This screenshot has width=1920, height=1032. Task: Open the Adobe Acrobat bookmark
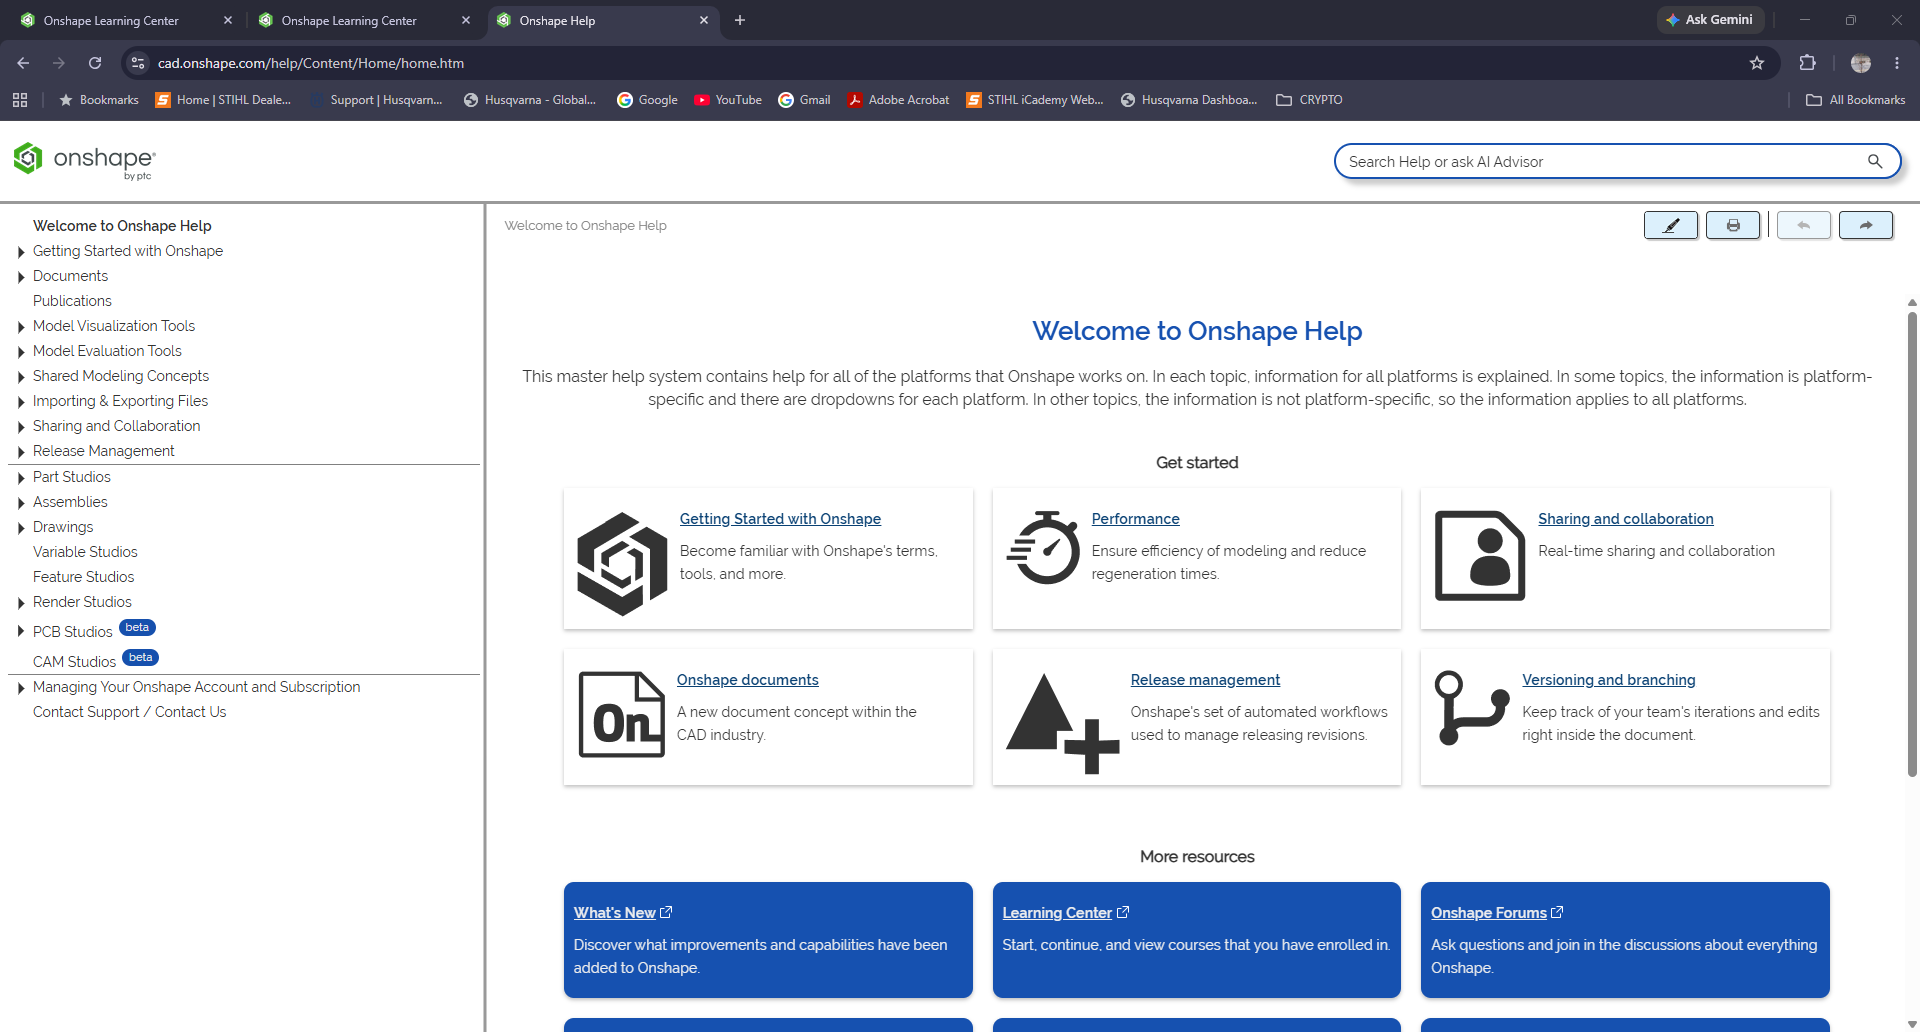click(x=899, y=100)
